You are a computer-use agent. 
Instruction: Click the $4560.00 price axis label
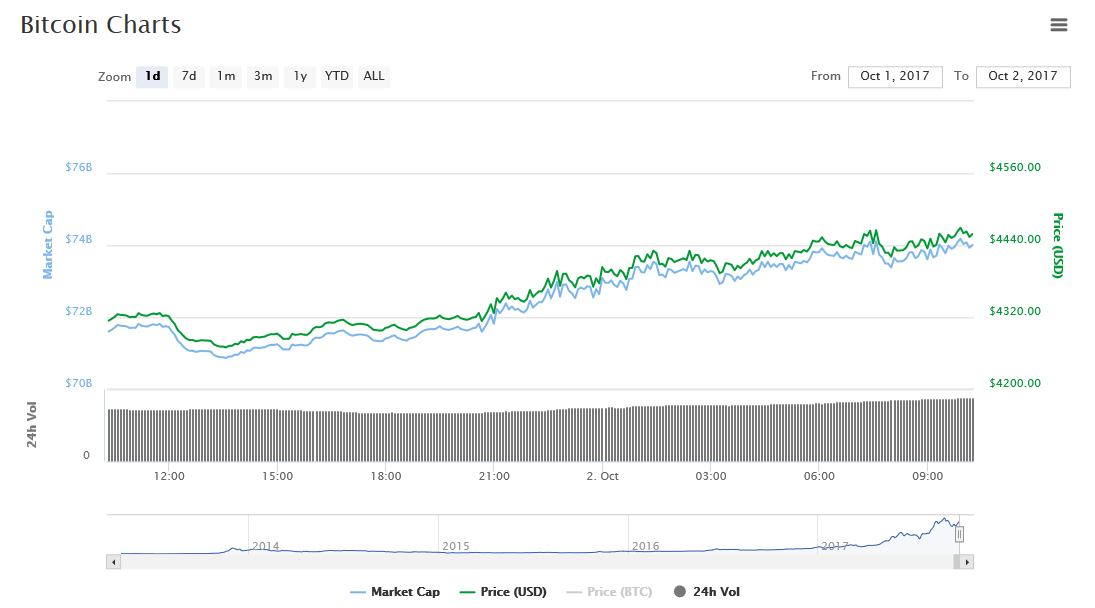pos(1015,168)
